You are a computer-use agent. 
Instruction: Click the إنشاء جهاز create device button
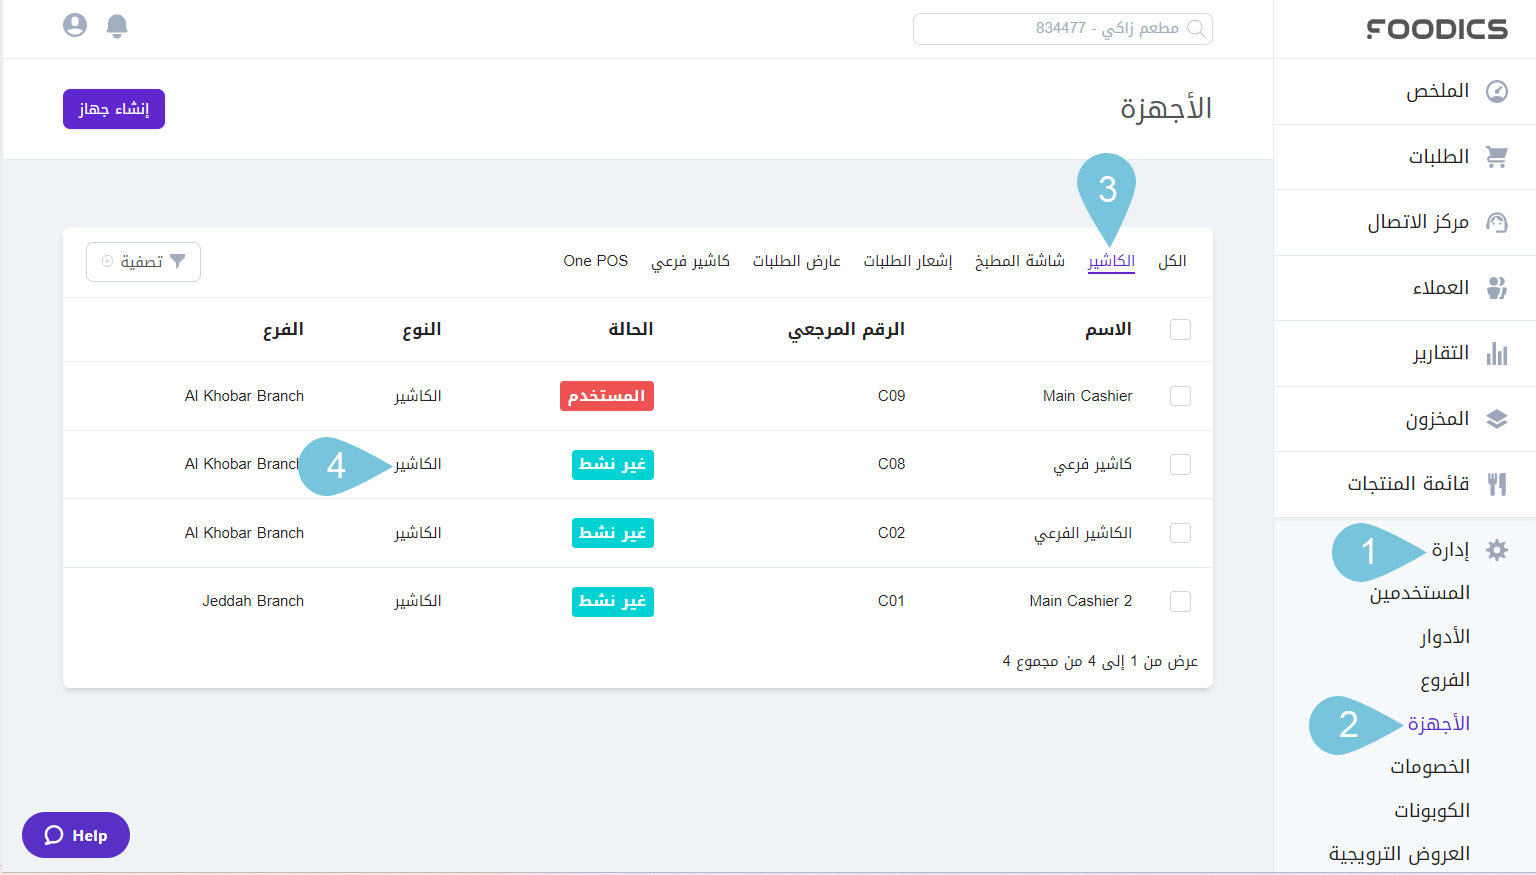point(114,109)
